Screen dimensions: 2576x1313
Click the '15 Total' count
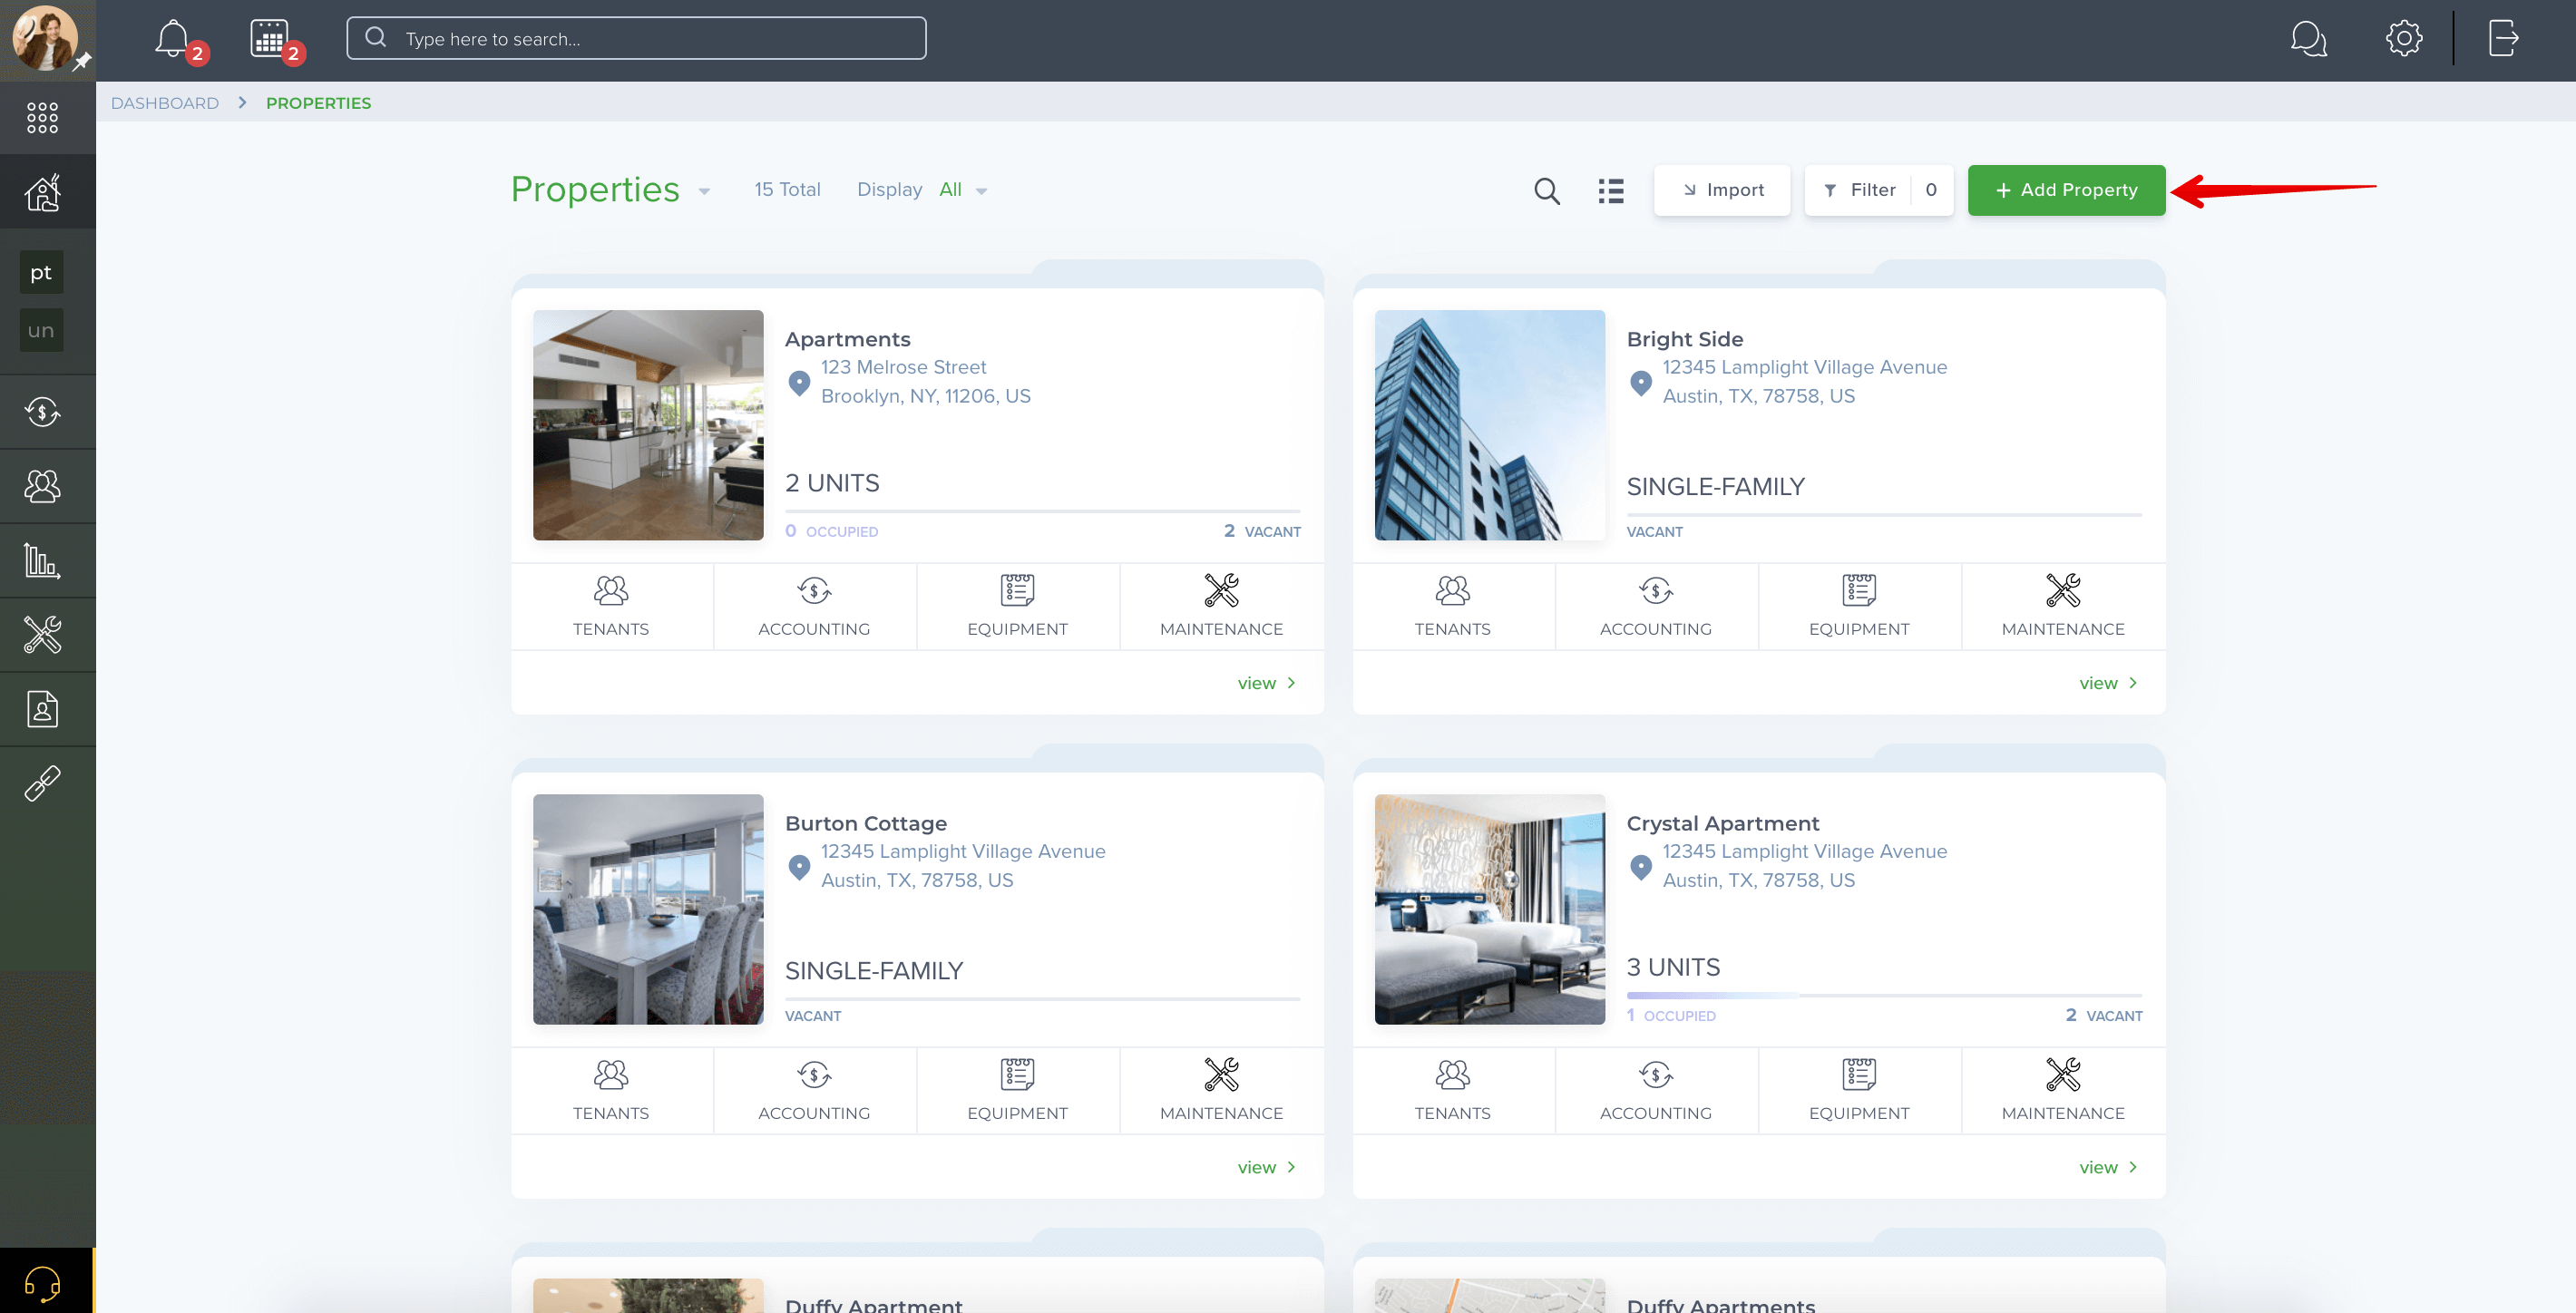tap(787, 190)
